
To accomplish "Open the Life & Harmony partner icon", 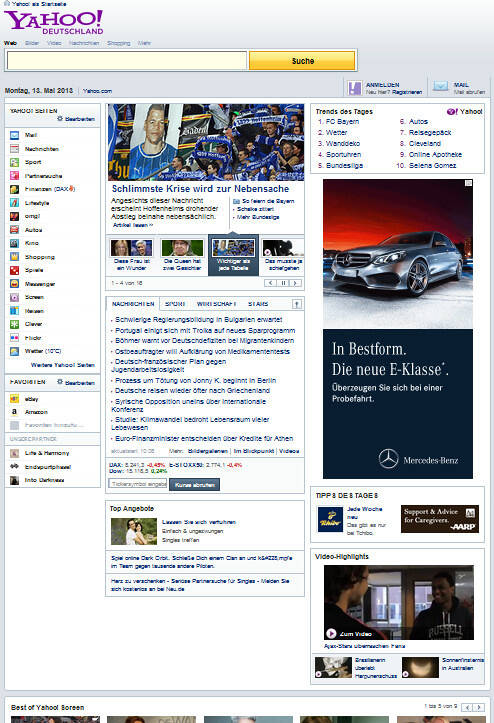I will pyautogui.click(x=14, y=453).
